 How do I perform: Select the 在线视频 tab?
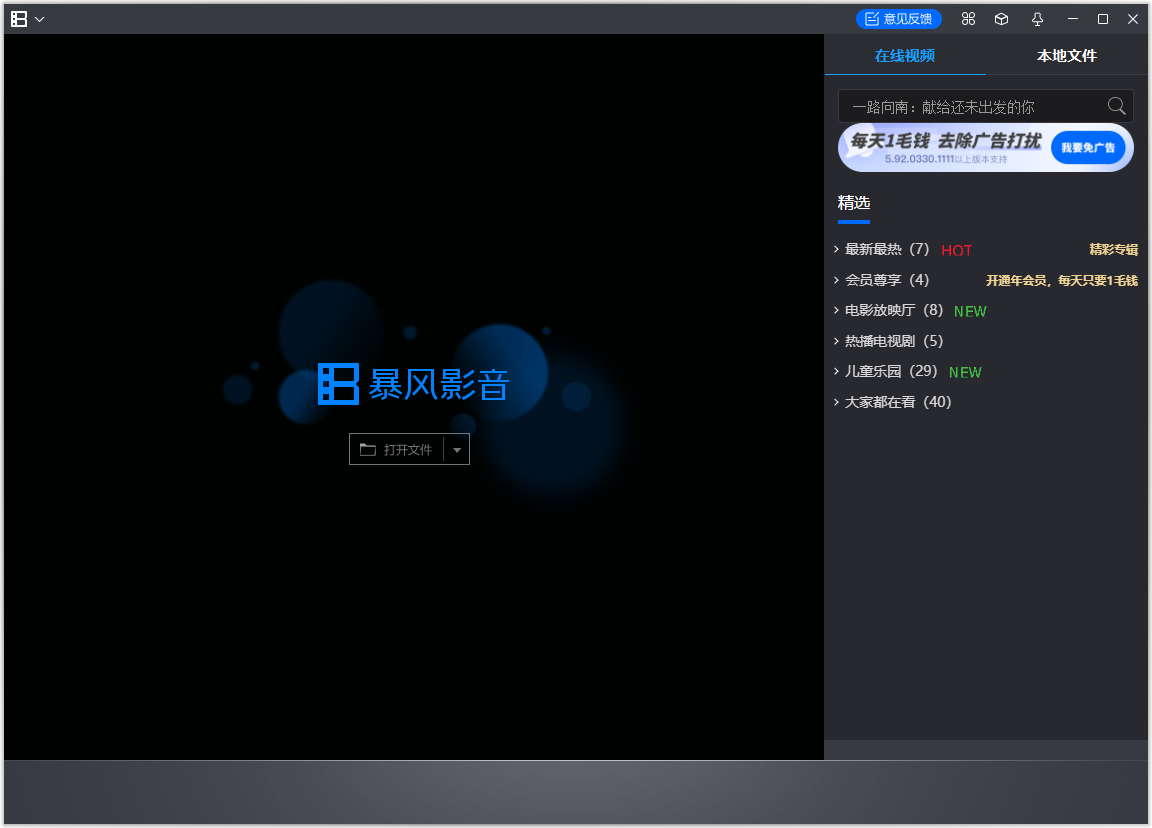pos(905,56)
